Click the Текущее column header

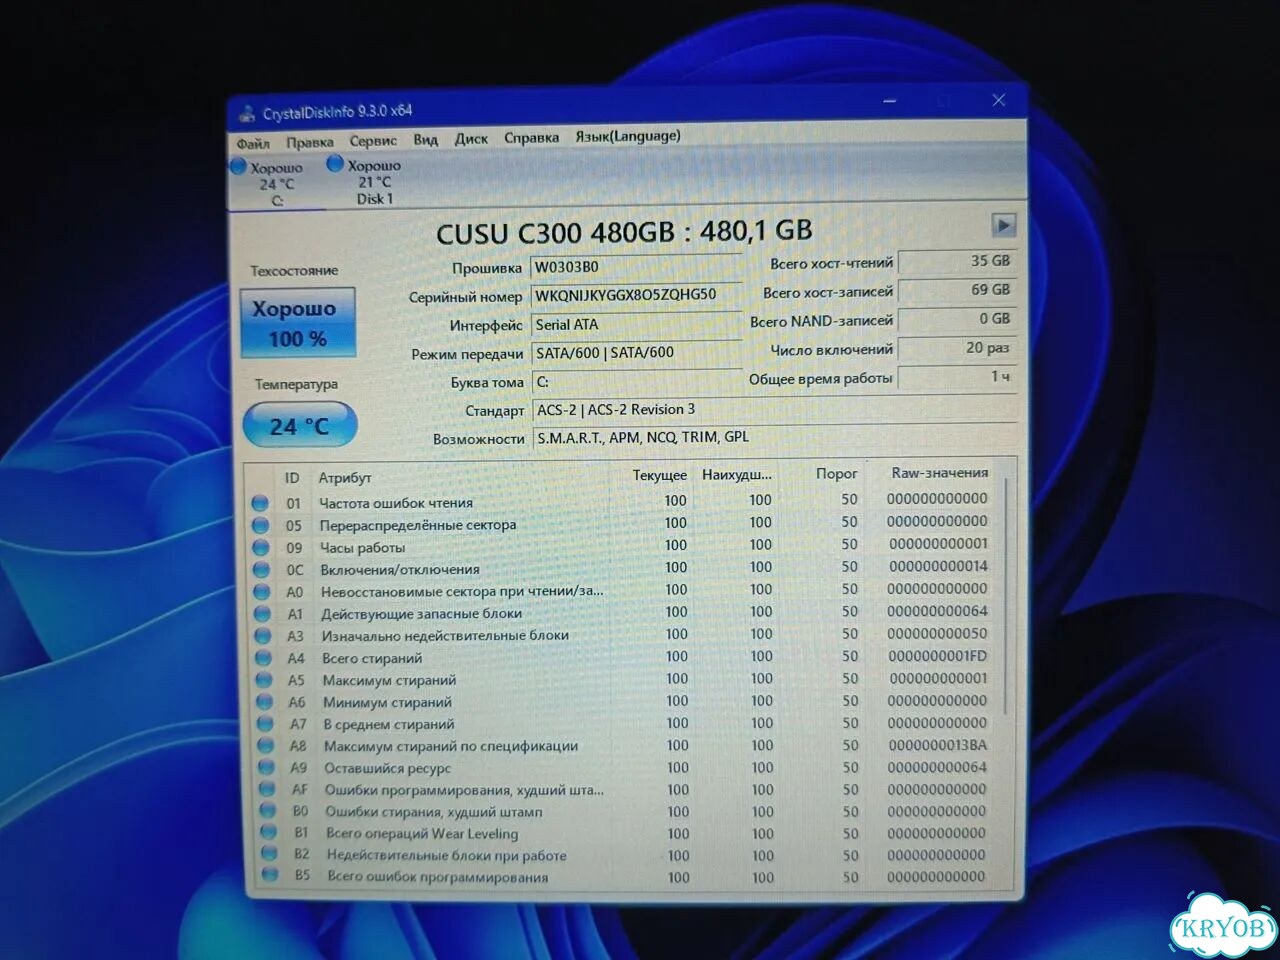[x=659, y=475]
